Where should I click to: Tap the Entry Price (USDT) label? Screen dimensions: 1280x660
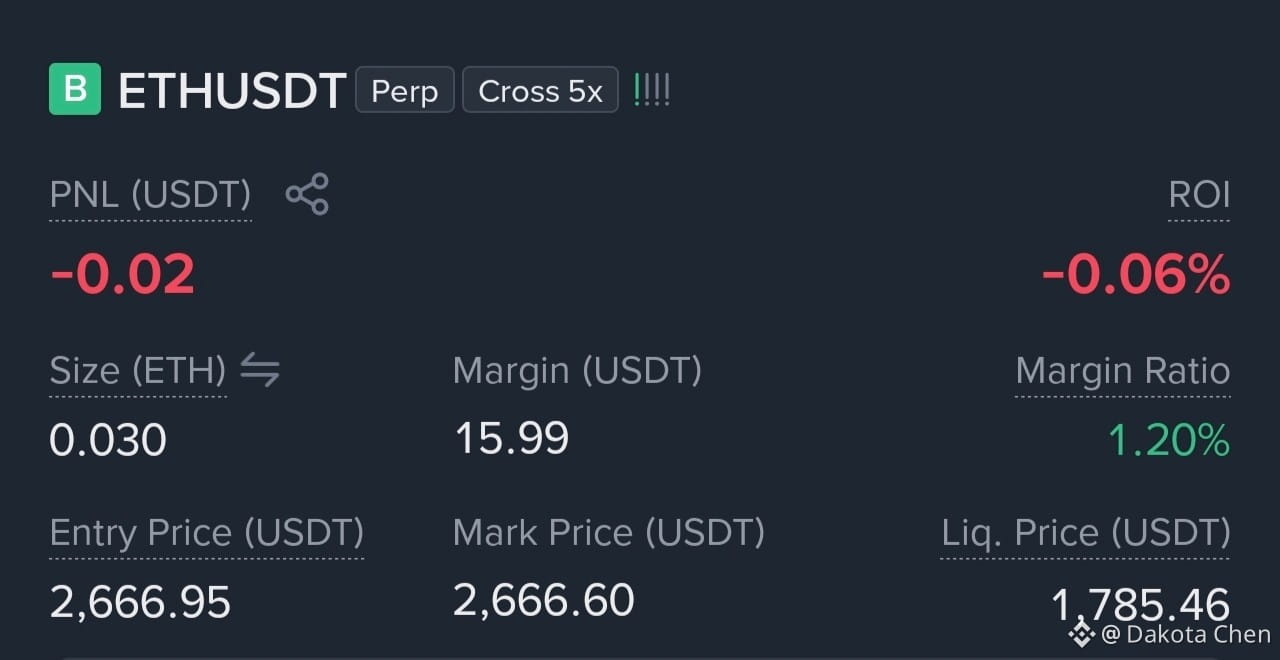207,533
